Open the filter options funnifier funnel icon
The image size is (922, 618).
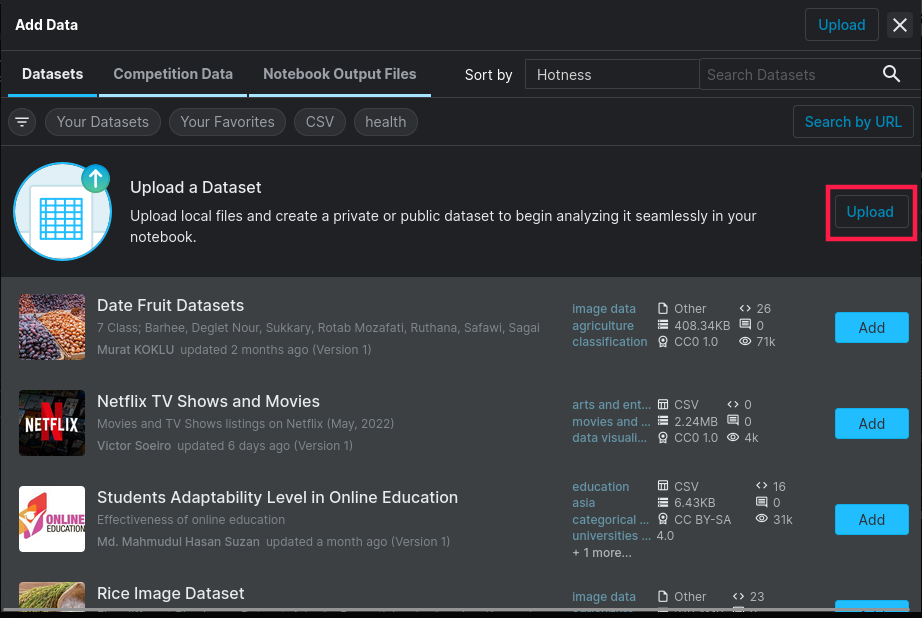tap(22, 121)
